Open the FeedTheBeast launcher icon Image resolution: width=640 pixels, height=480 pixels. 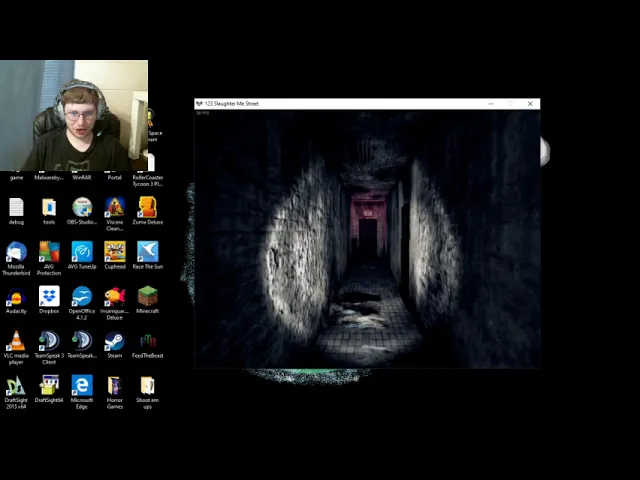point(147,341)
